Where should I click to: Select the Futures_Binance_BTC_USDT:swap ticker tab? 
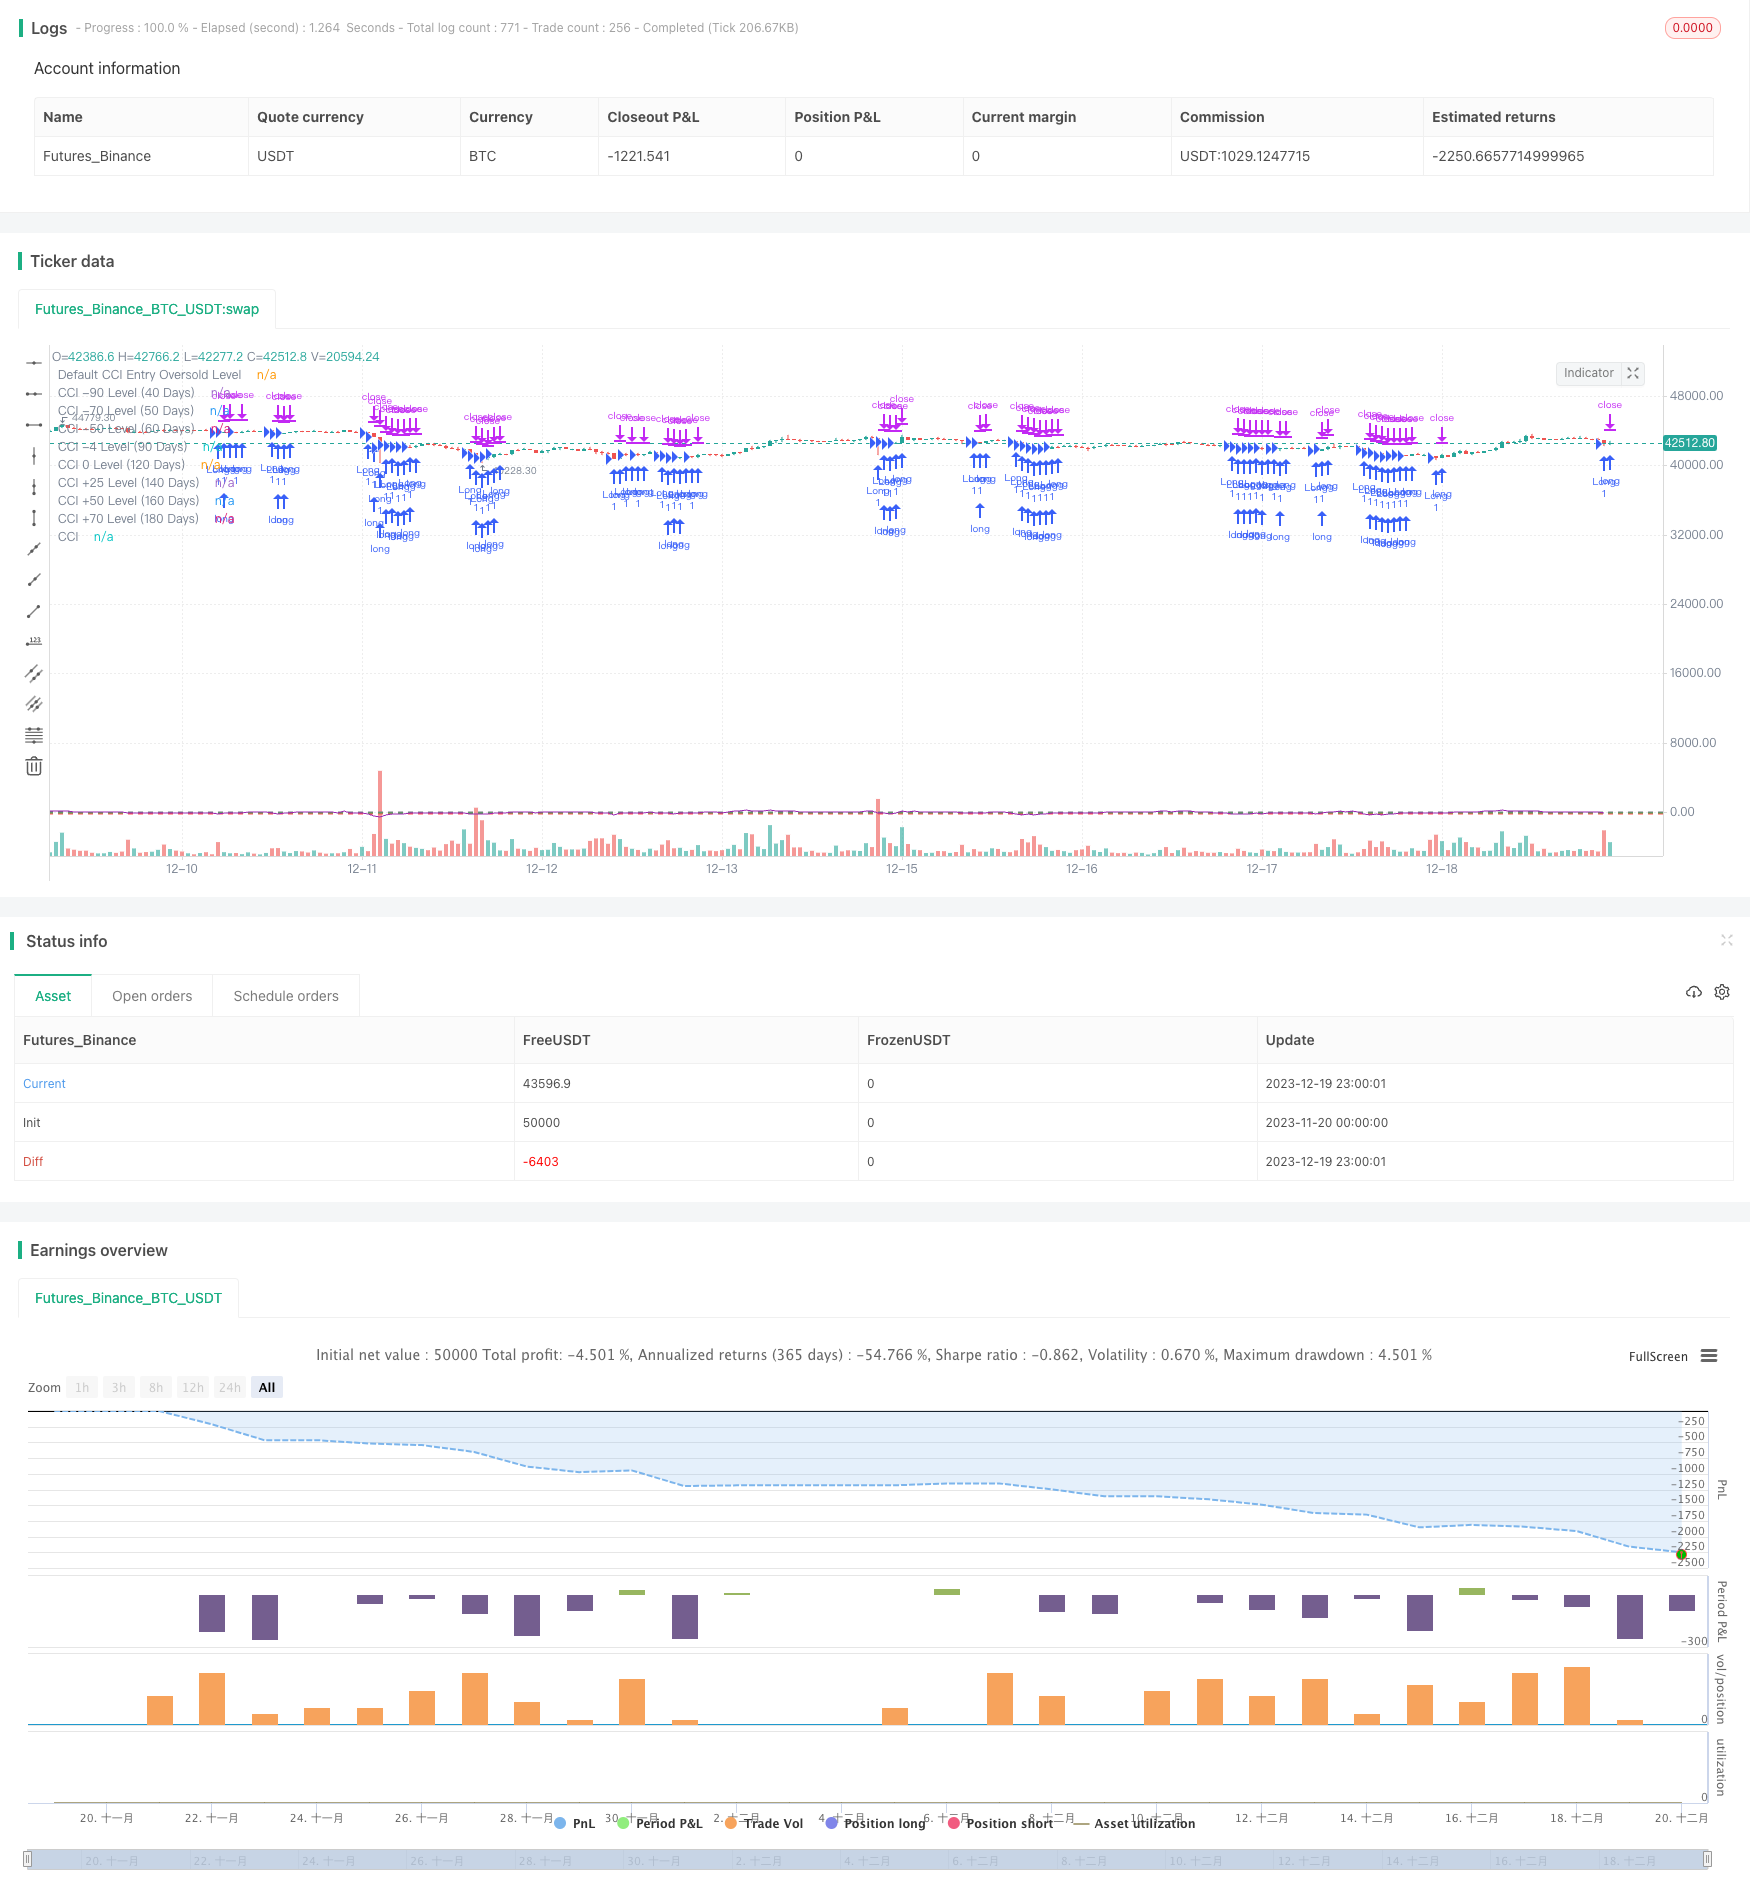[x=147, y=309]
